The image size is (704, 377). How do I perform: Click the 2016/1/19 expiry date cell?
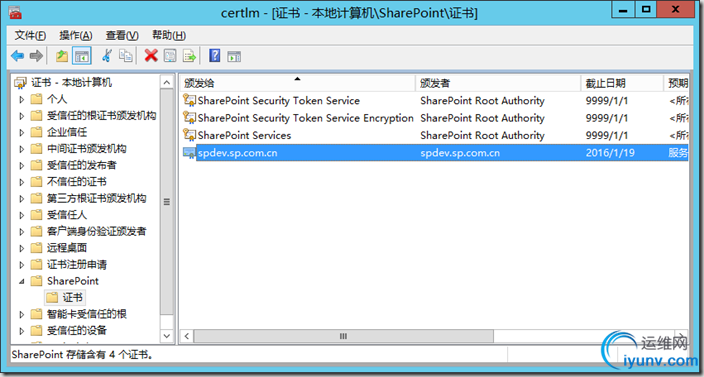610,153
